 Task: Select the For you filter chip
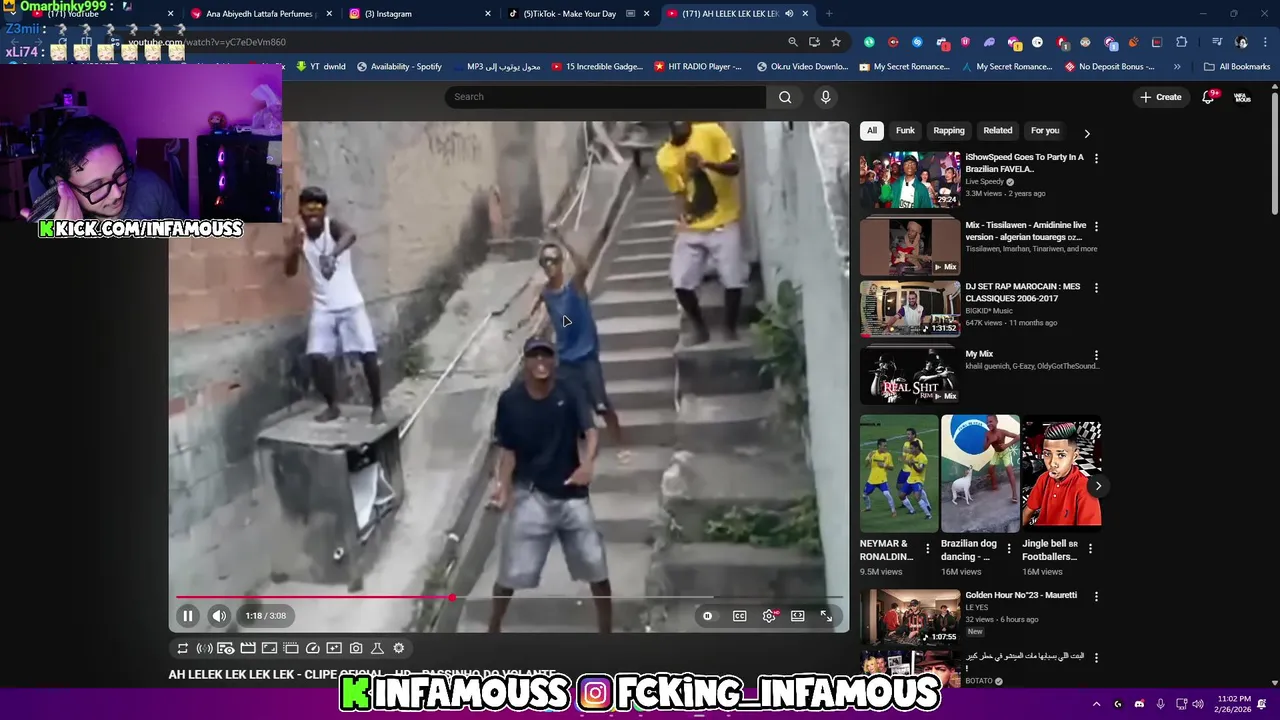pos(1045,131)
